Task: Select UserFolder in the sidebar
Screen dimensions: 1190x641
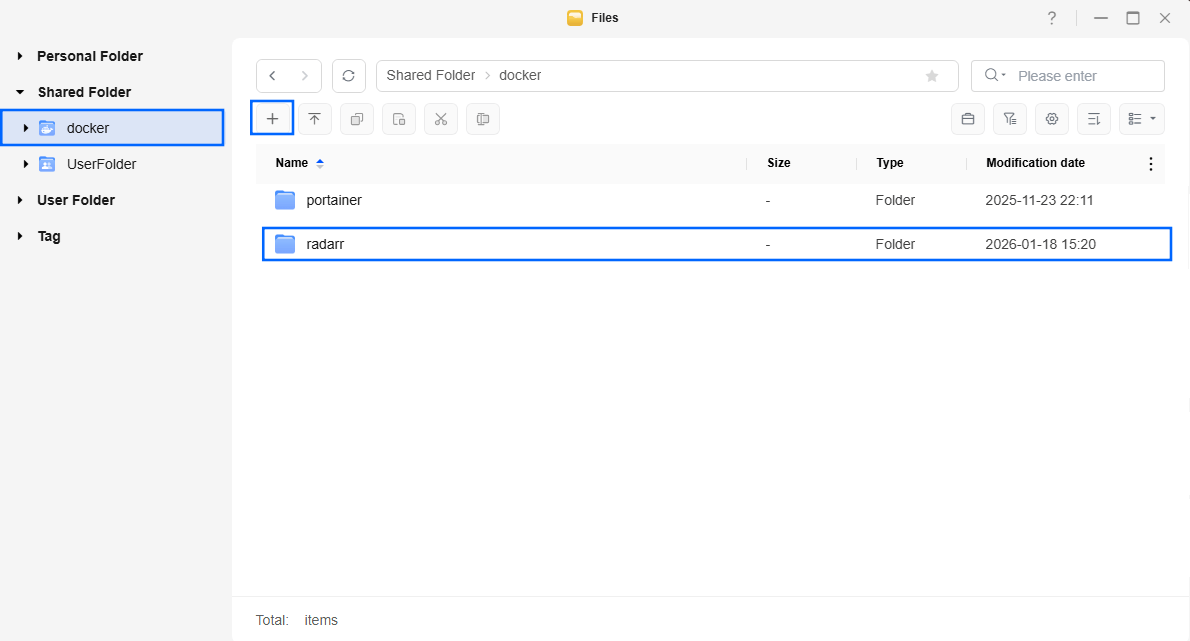Action: point(101,164)
